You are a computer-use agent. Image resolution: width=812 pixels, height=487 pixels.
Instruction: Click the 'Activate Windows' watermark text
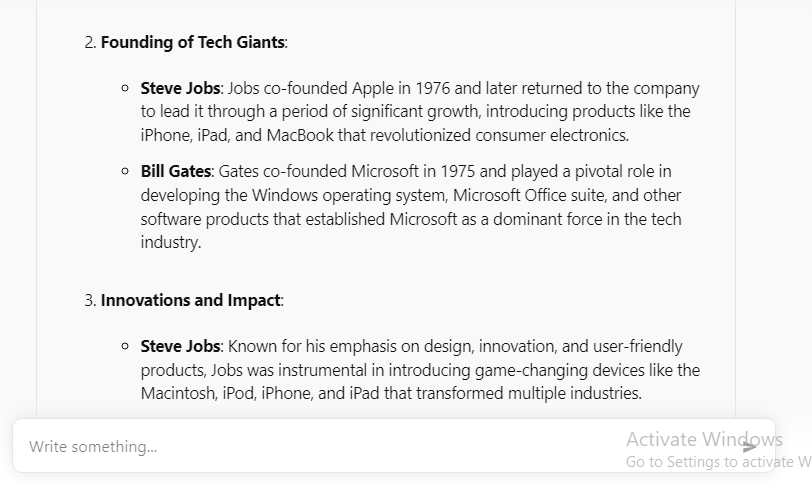pyautogui.click(x=704, y=439)
